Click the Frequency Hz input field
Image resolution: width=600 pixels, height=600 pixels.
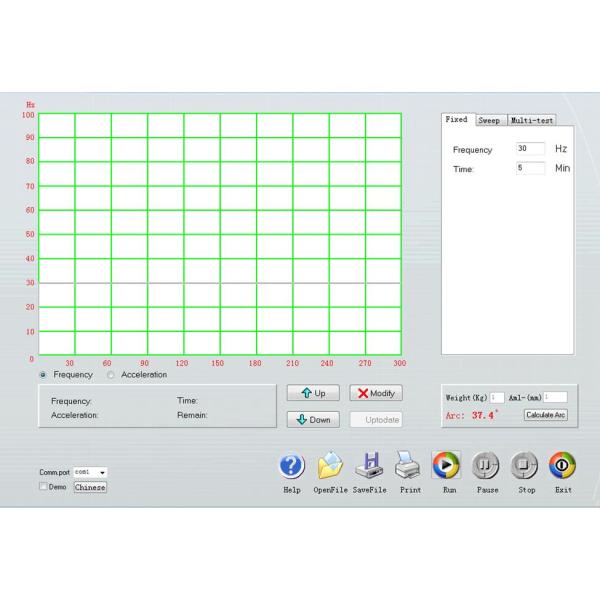(530, 149)
